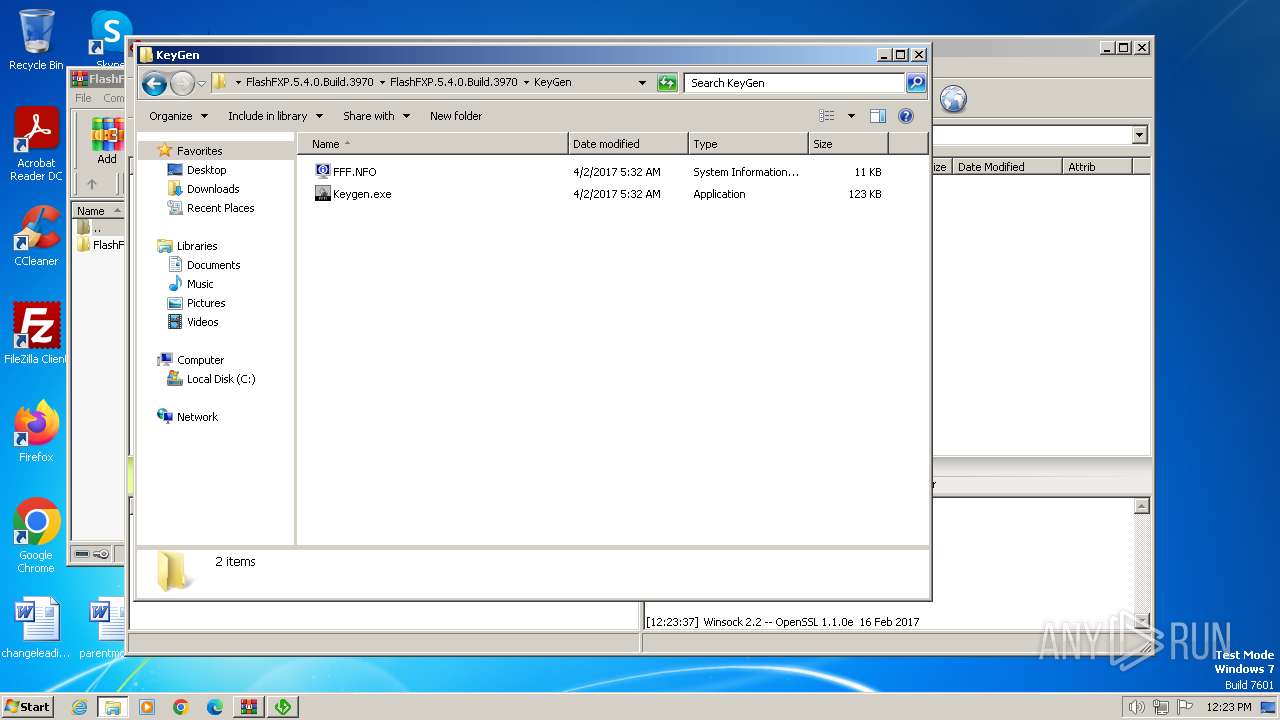
Task: Click the magnifier in Search KeyGen box
Action: pos(915,83)
